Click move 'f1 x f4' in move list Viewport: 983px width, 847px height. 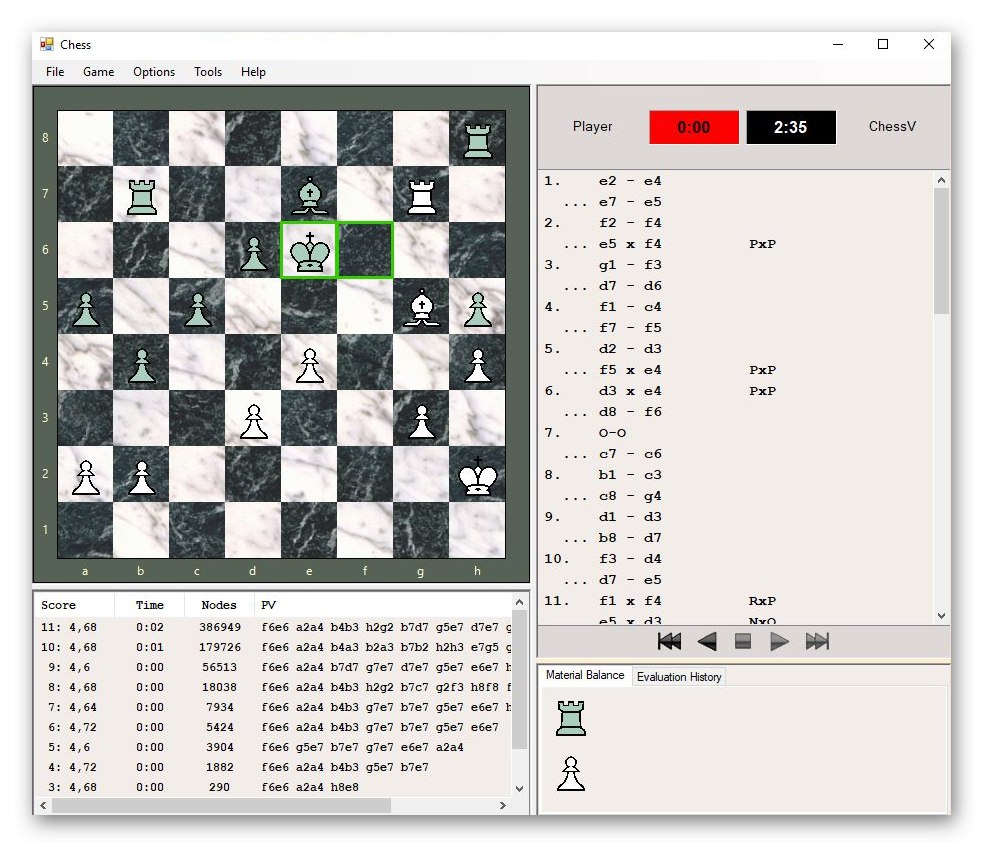[x=629, y=601]
